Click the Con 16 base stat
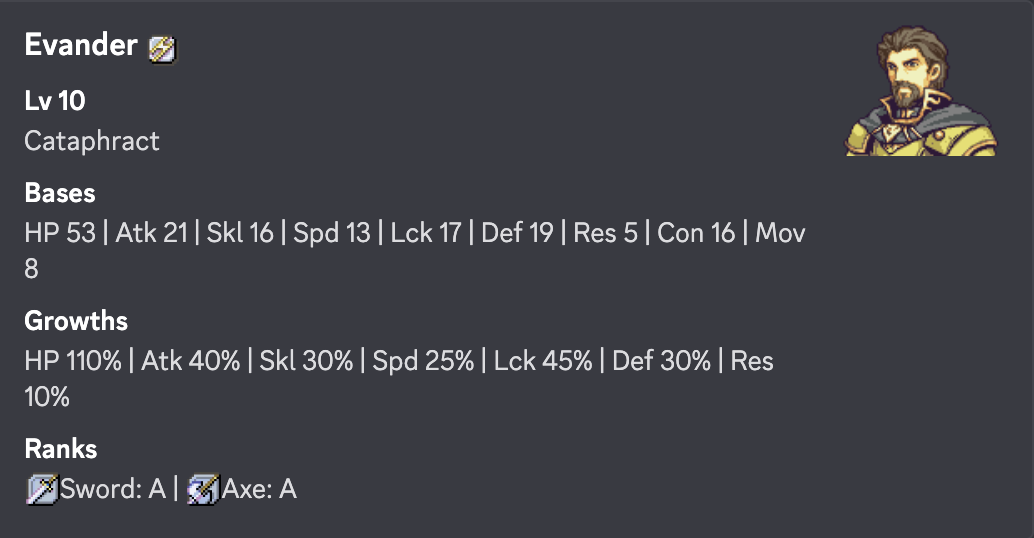The width and height of the screenshot is (1034, 538). point(696,233)
